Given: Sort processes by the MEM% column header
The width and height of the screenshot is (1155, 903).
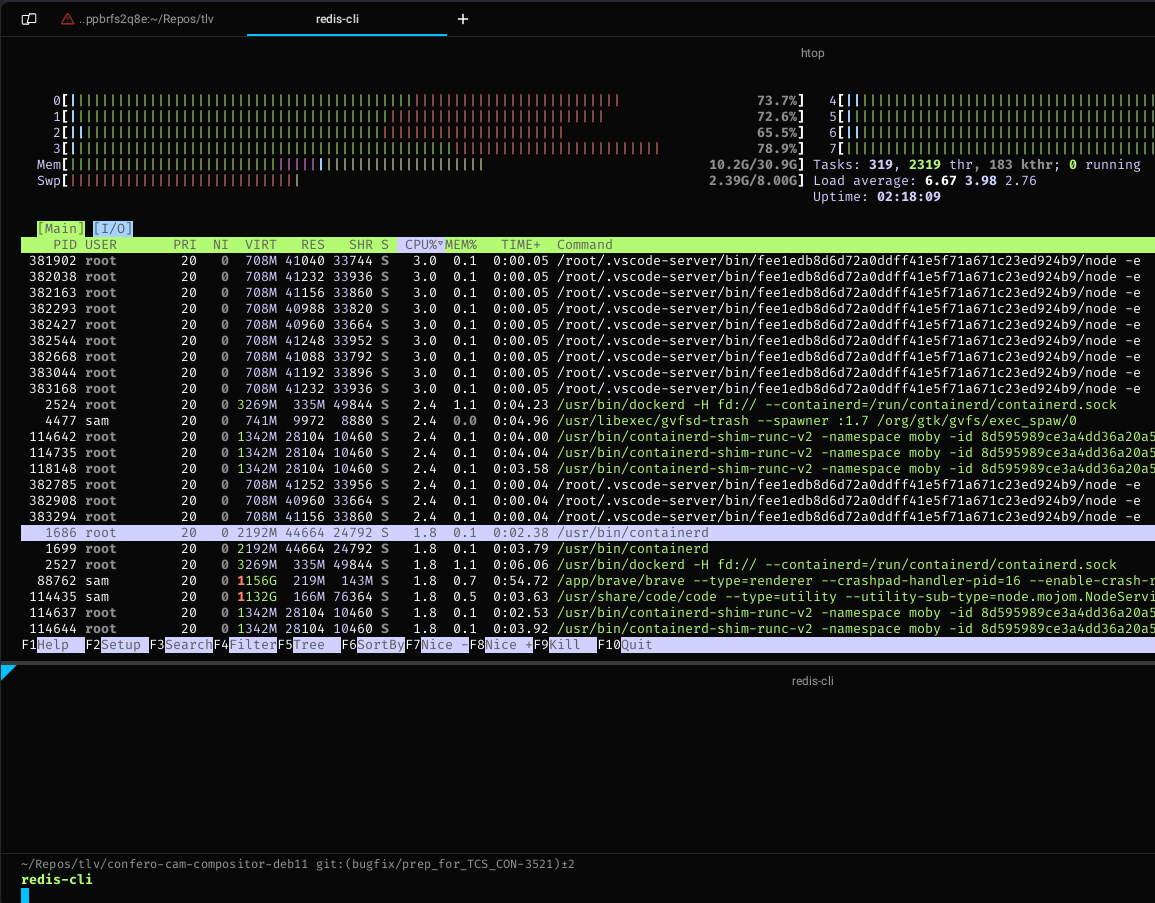Looking at the screenshot, I should click(x=461, y=244).
